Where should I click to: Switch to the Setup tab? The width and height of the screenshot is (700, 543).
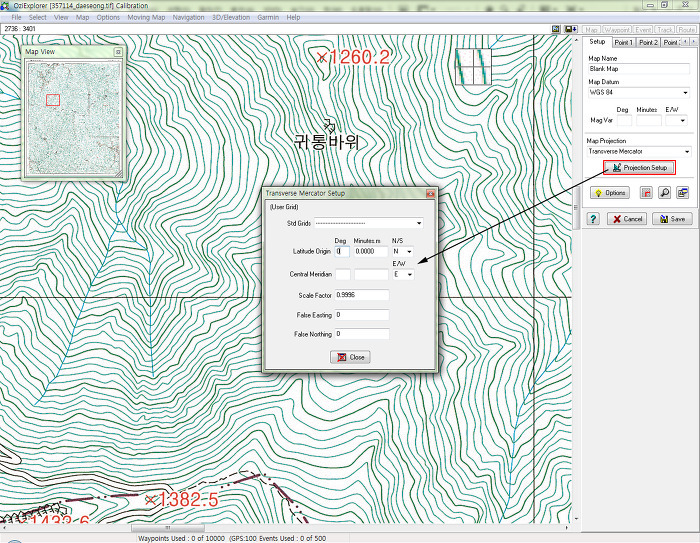[x=597, y=42]
